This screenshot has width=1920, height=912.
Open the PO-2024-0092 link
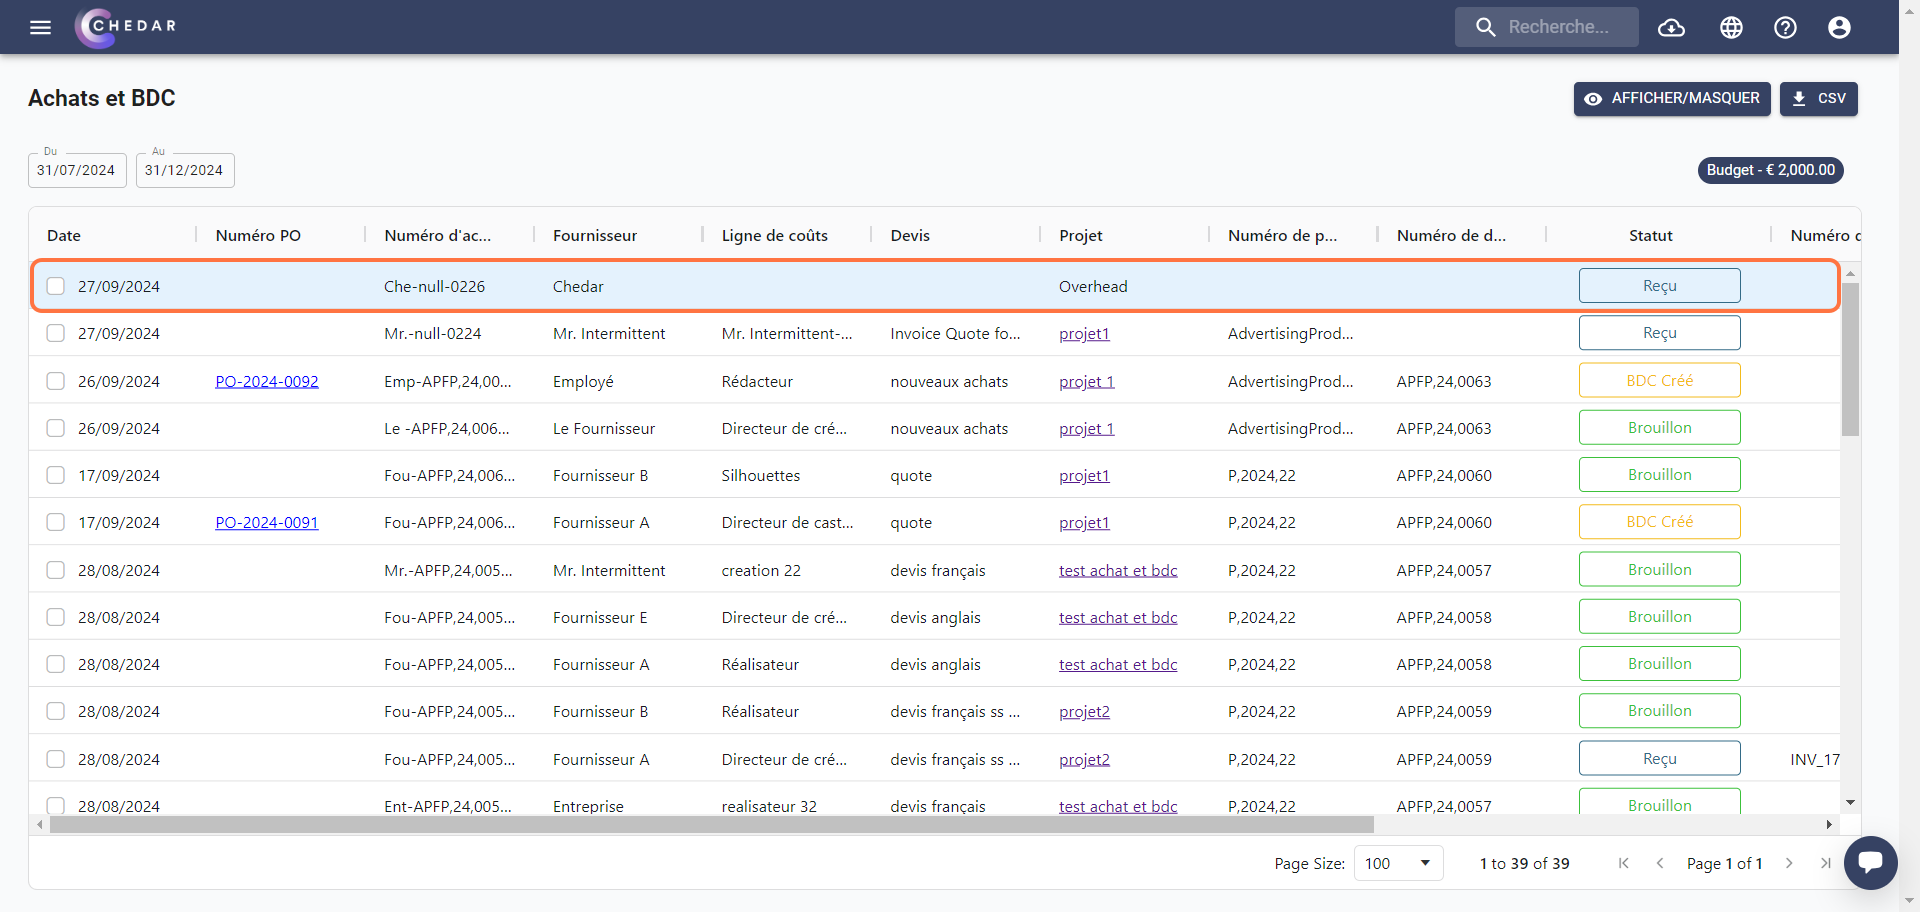click(x=267, y=381)
